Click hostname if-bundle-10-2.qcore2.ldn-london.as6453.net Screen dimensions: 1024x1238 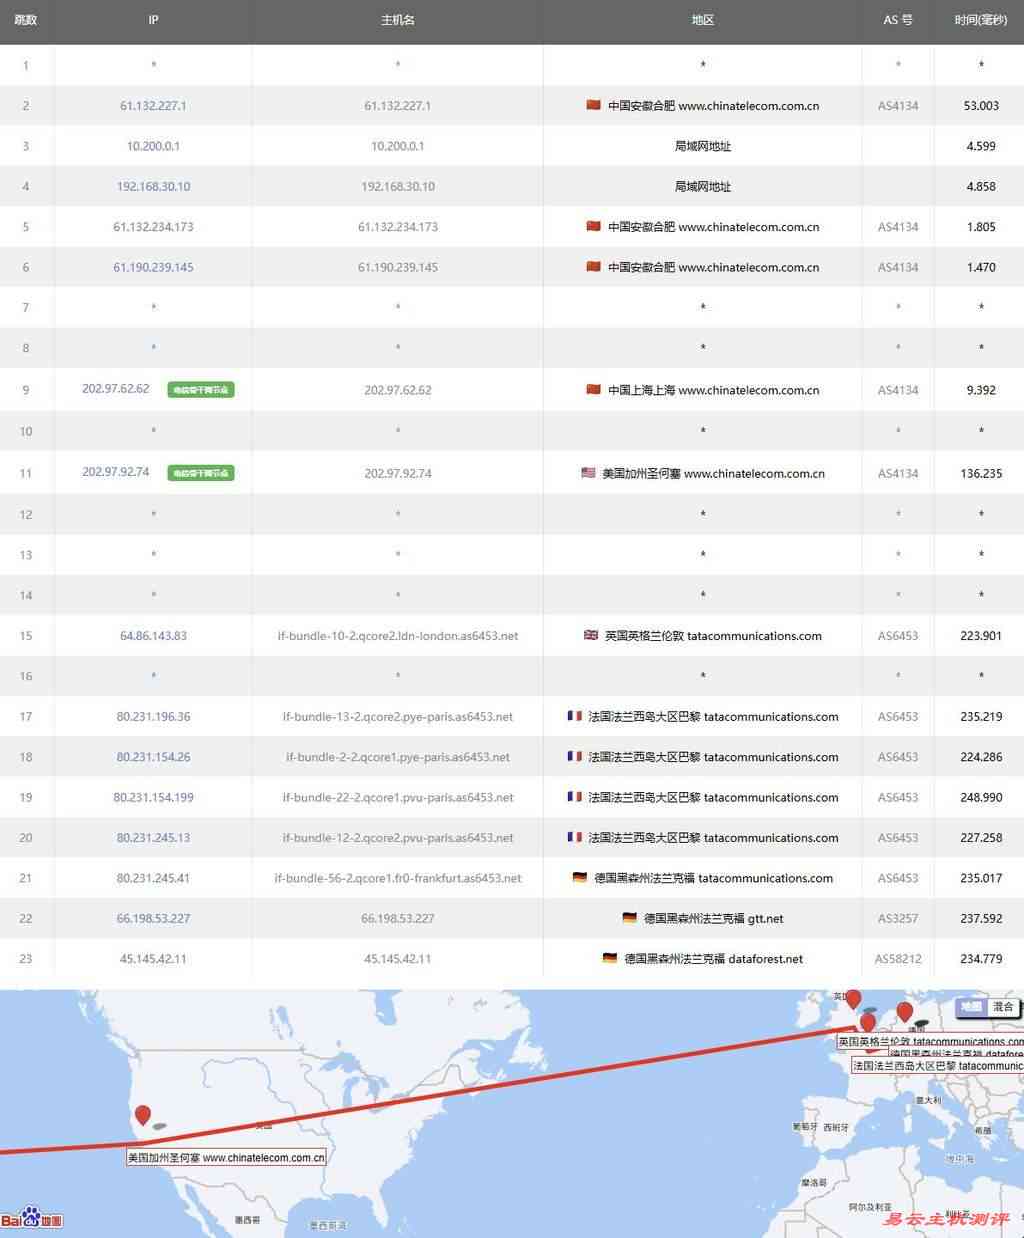point(398,636)
